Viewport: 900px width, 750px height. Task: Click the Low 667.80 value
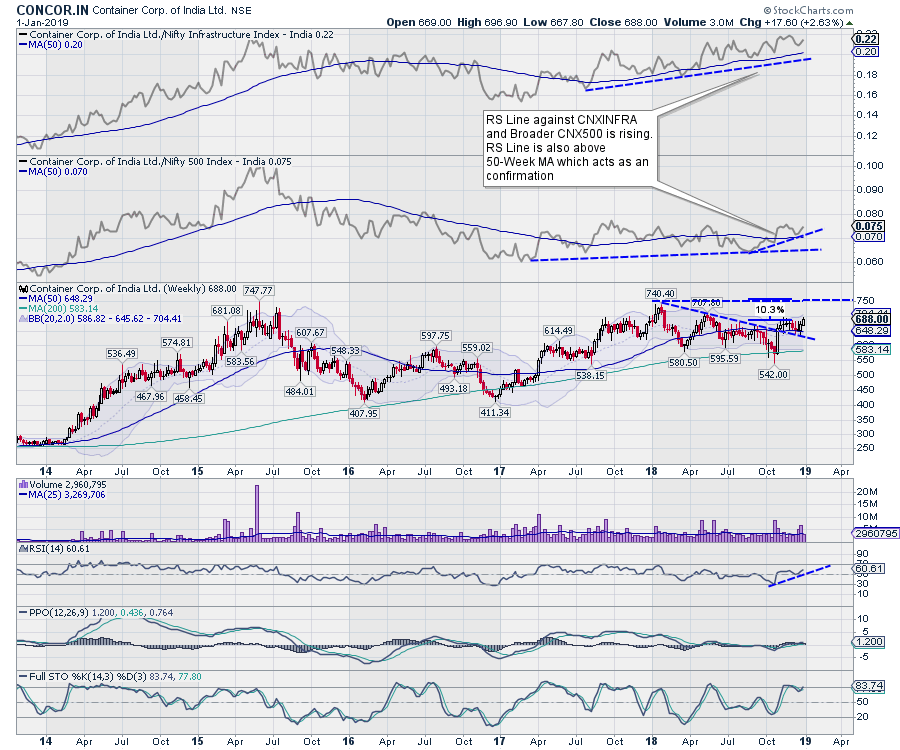553,22
